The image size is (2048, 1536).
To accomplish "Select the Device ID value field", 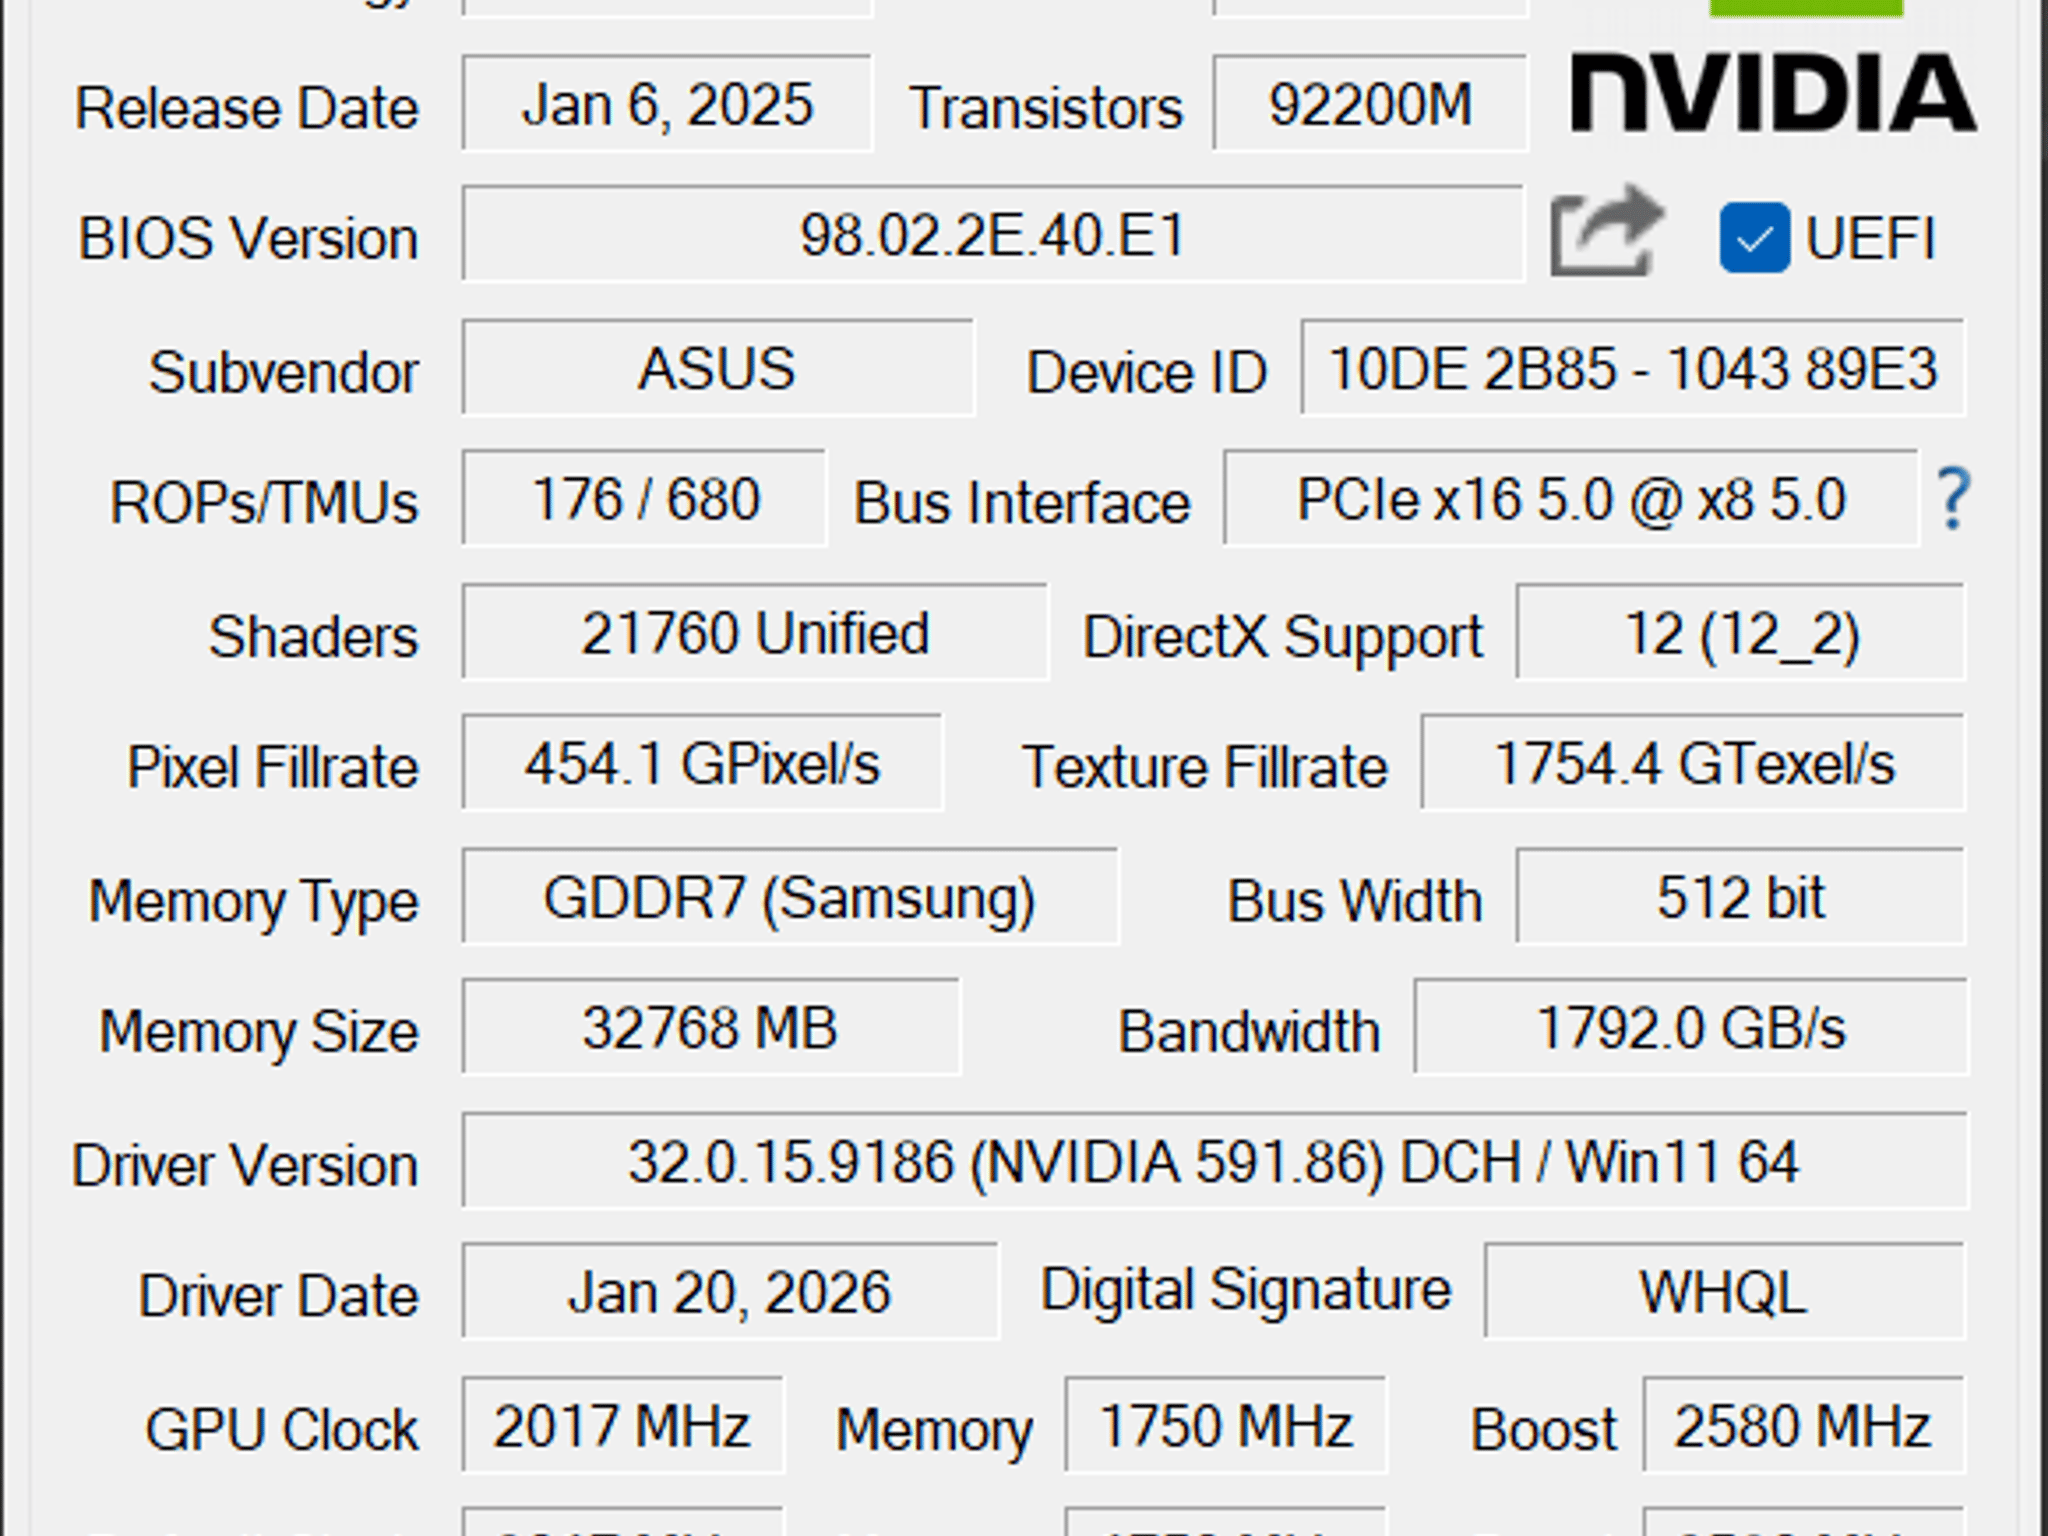I will (x=1632, y=368).
